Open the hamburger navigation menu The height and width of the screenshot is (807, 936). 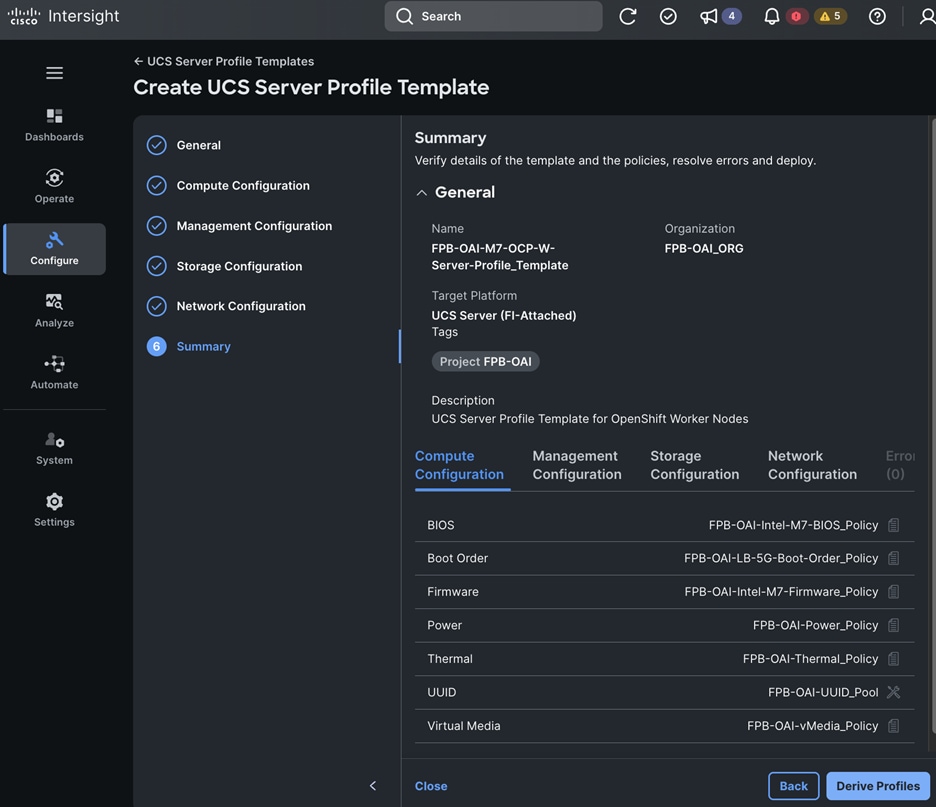54,73
